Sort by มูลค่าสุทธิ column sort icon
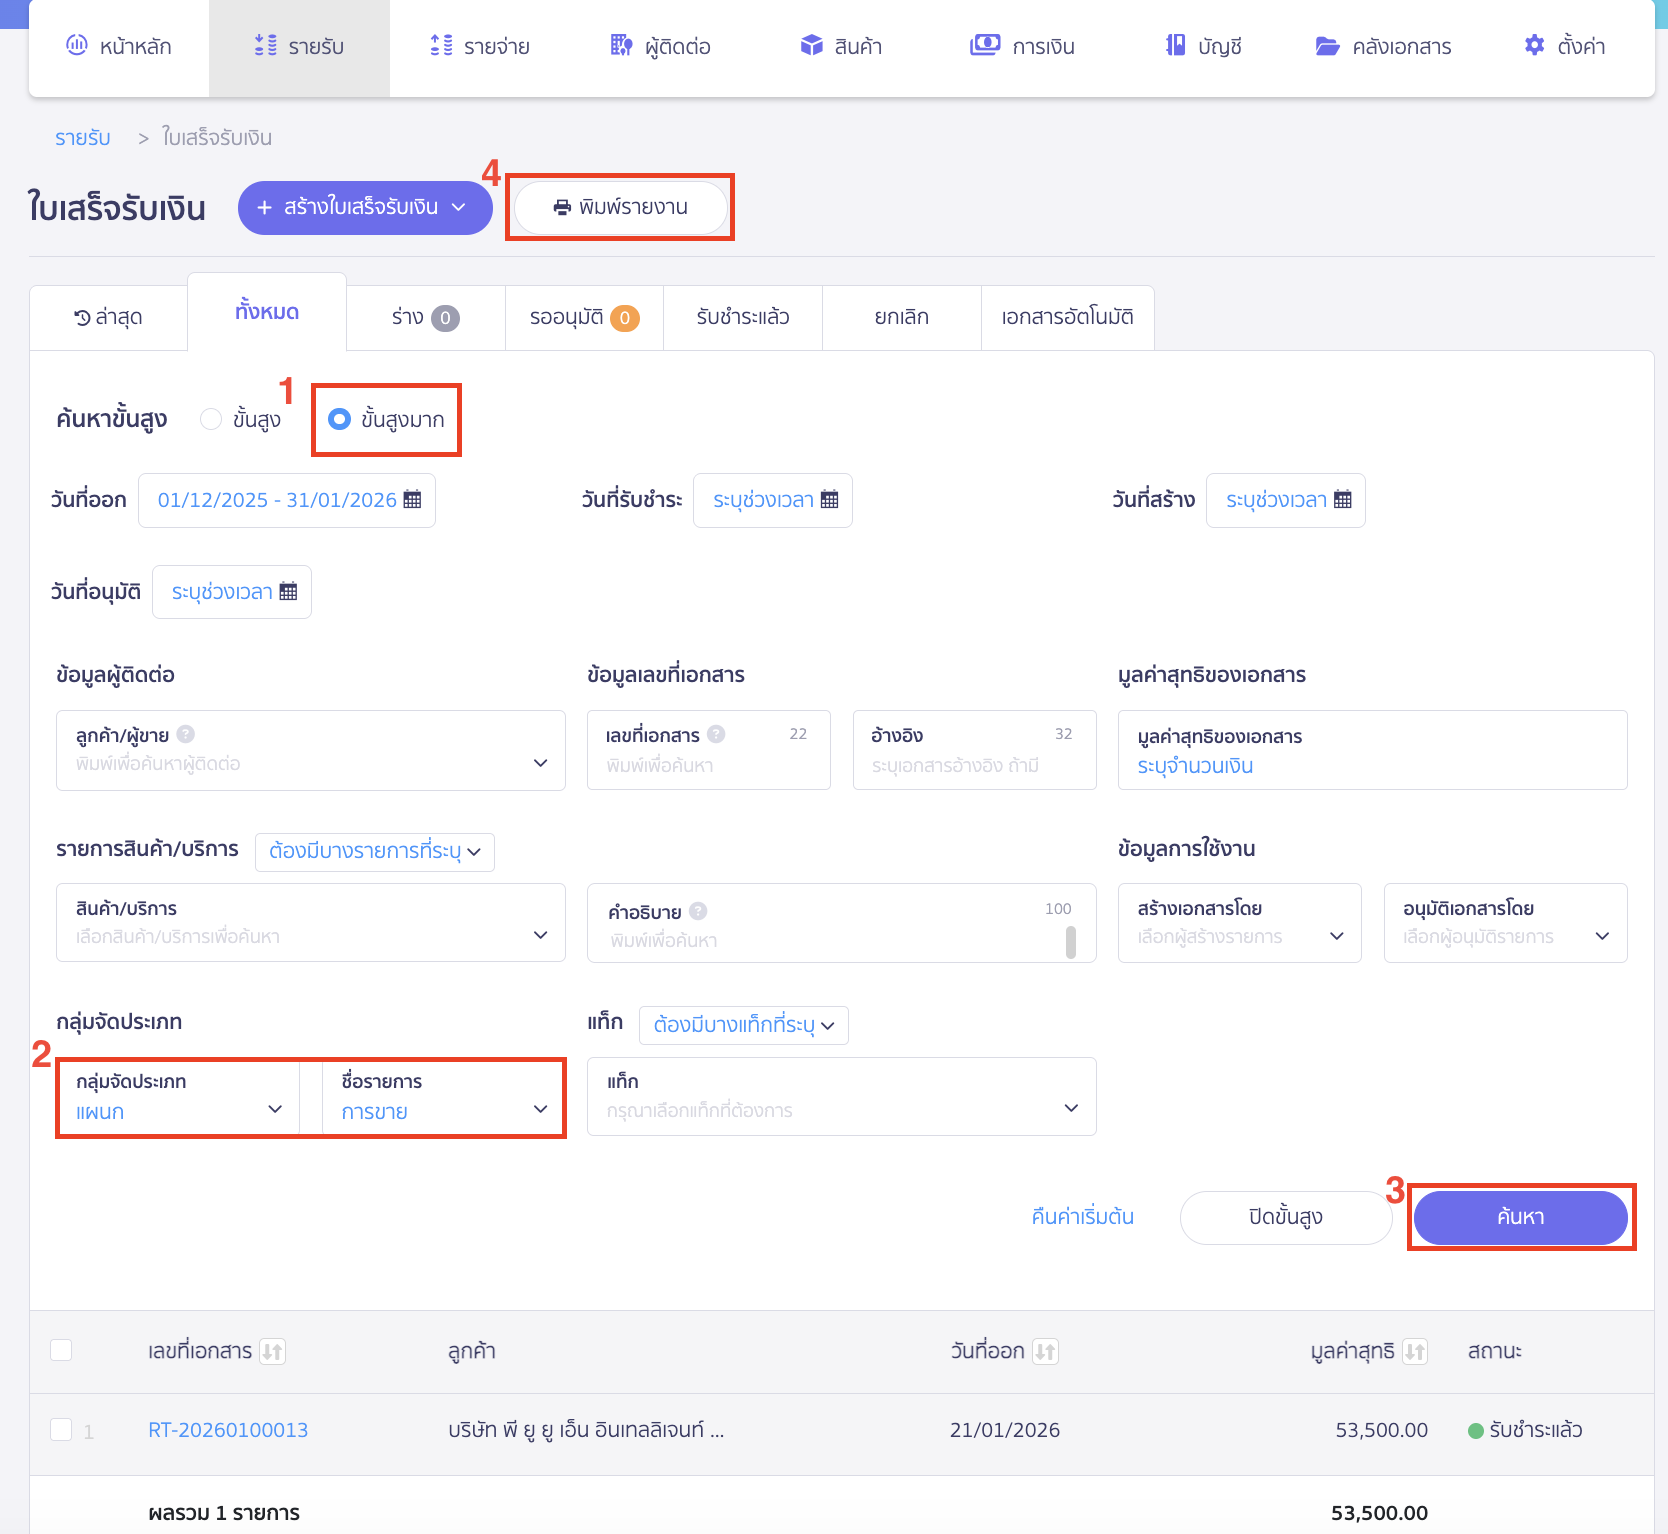Viewport: 1668px width, 1534px height. tap(1414, 1352)
